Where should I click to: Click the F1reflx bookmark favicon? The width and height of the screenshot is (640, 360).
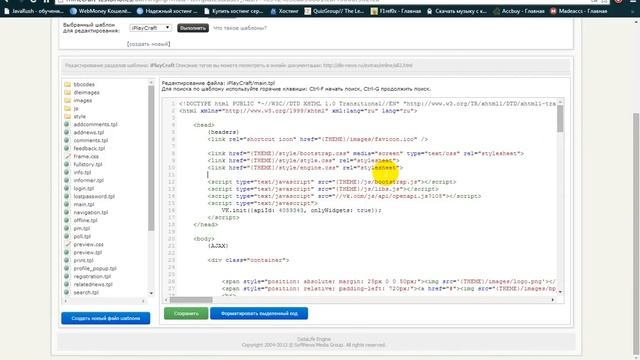374,11
